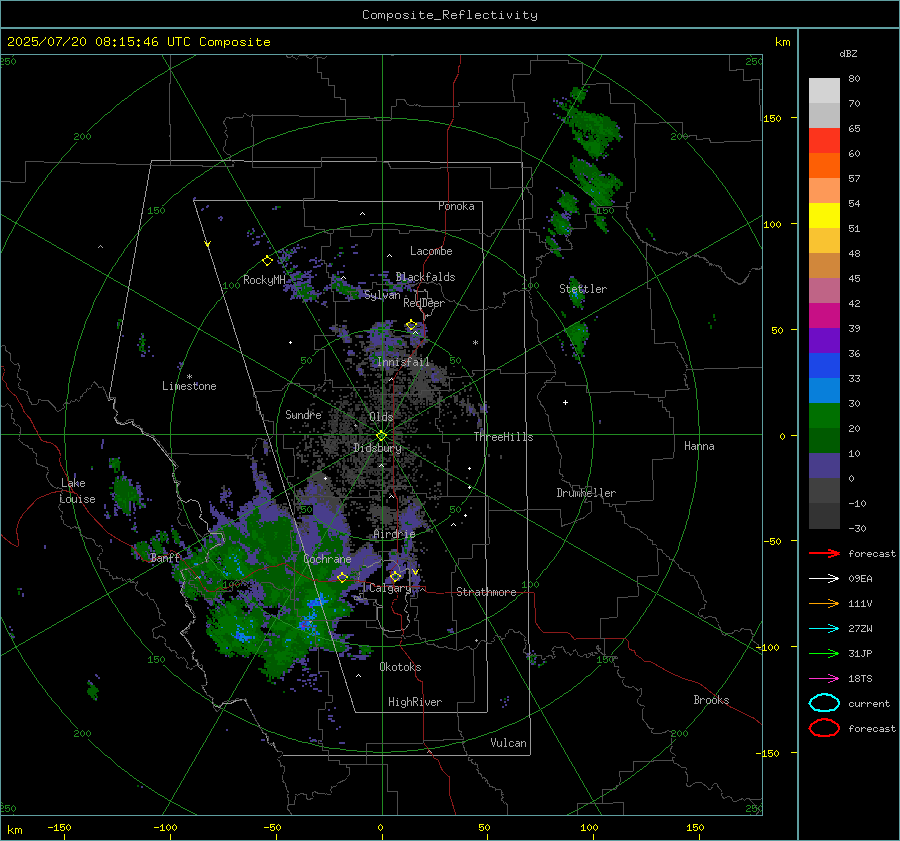Click the Calgary city label

tap(390, 588)
